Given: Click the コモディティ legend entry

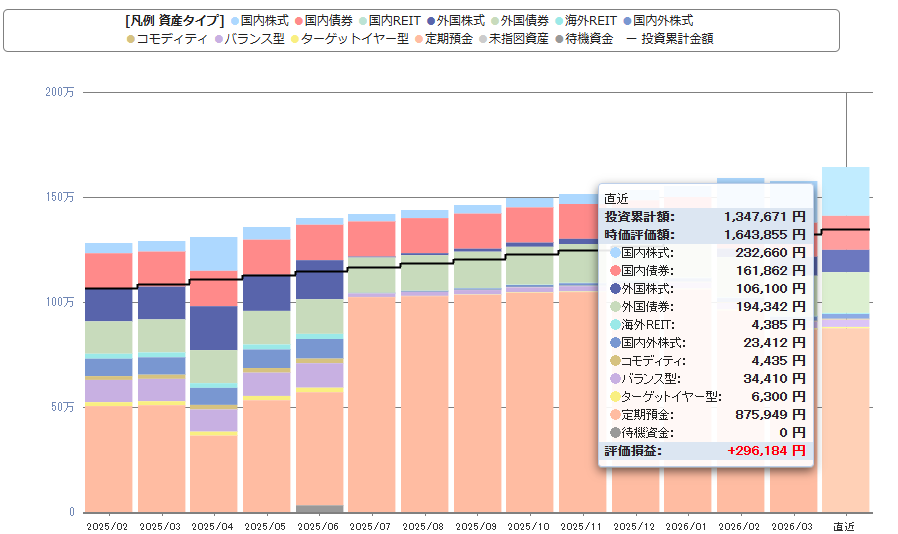Looking at the screenshot, I should coord(170,39).
